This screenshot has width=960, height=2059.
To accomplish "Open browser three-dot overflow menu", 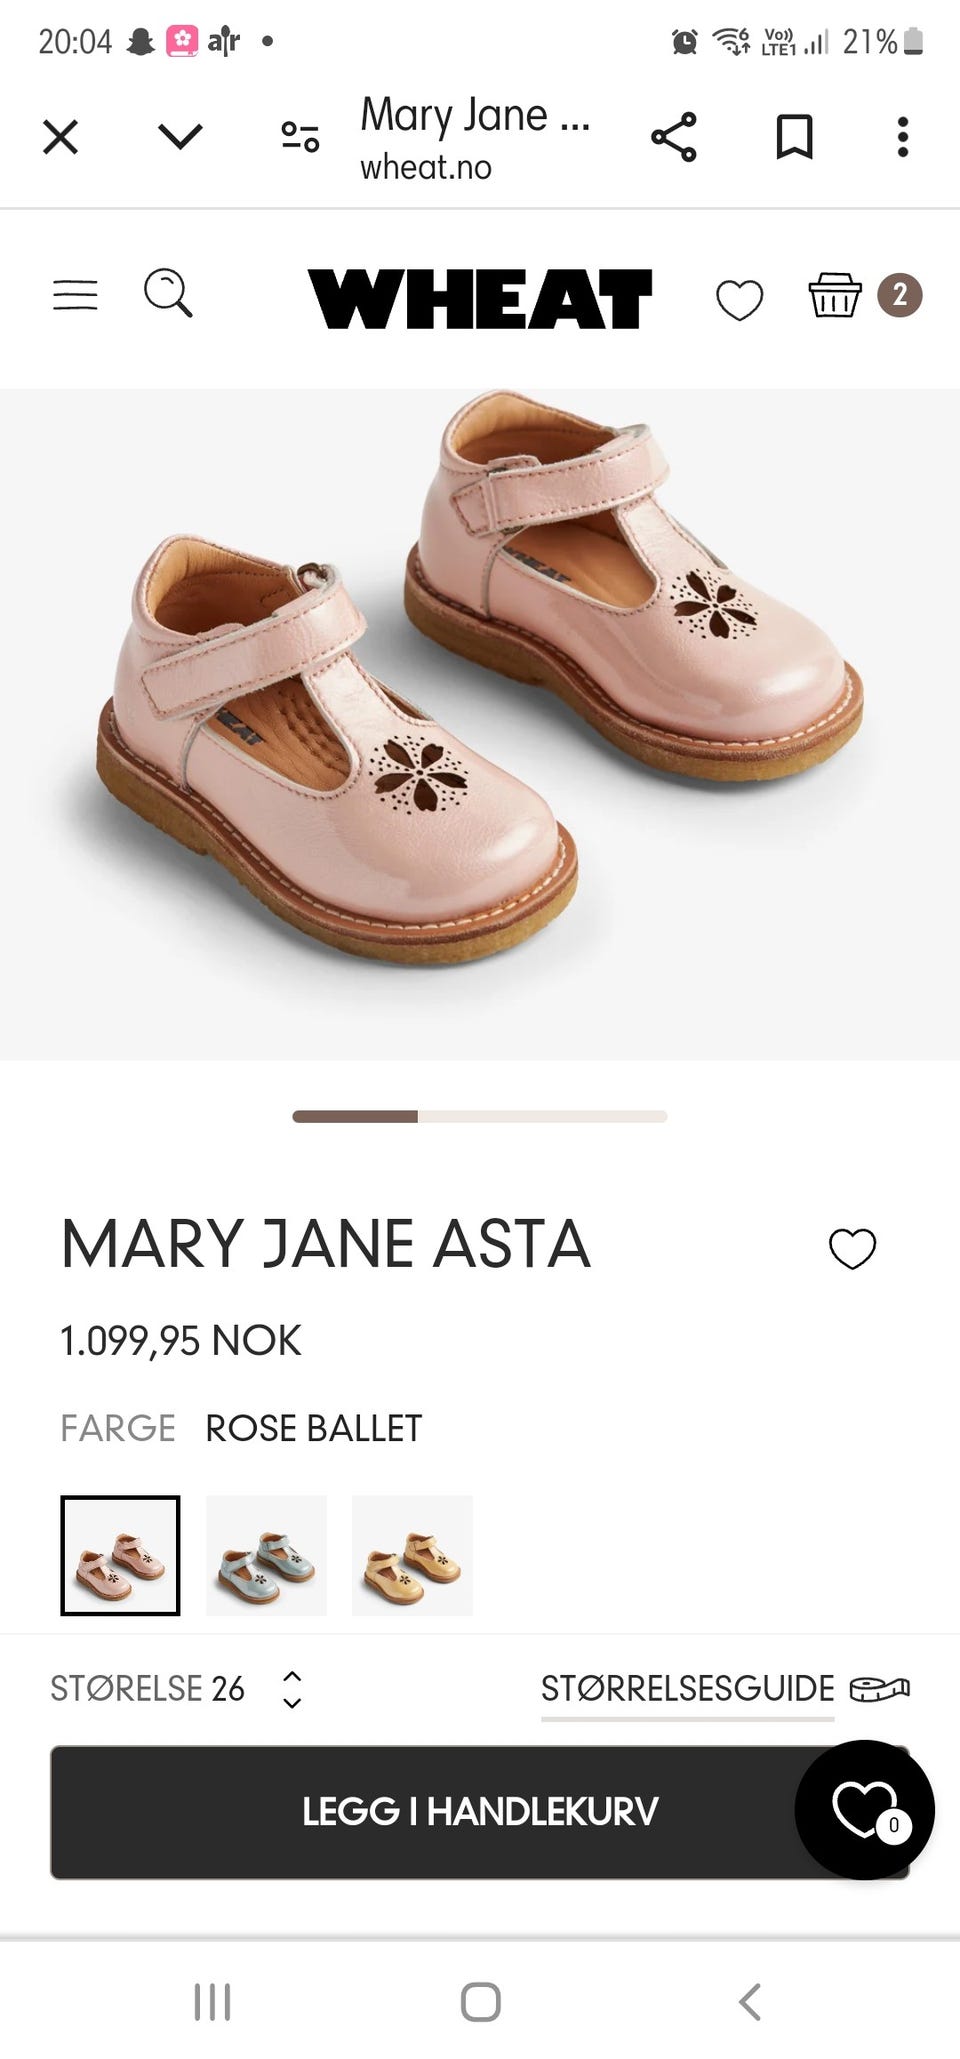I will click(903, 137).
